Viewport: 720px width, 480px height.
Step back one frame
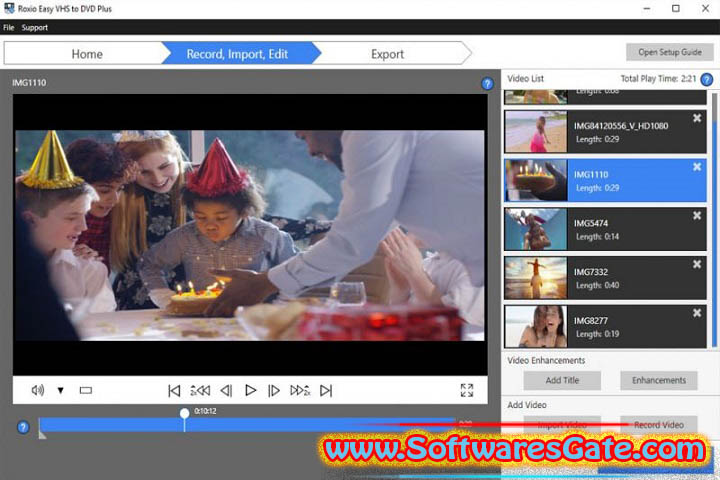pyautogui.click(x=226, y=390)
